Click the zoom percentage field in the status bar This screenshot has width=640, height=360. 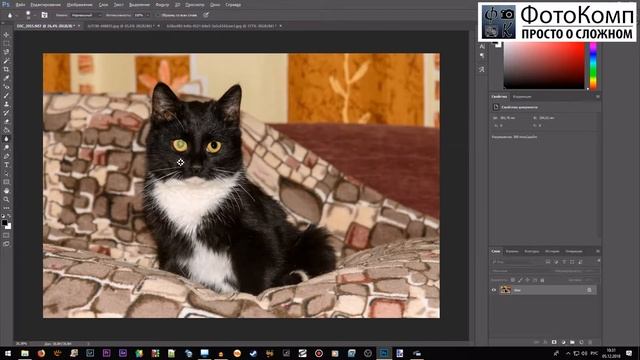coord(21,344)
